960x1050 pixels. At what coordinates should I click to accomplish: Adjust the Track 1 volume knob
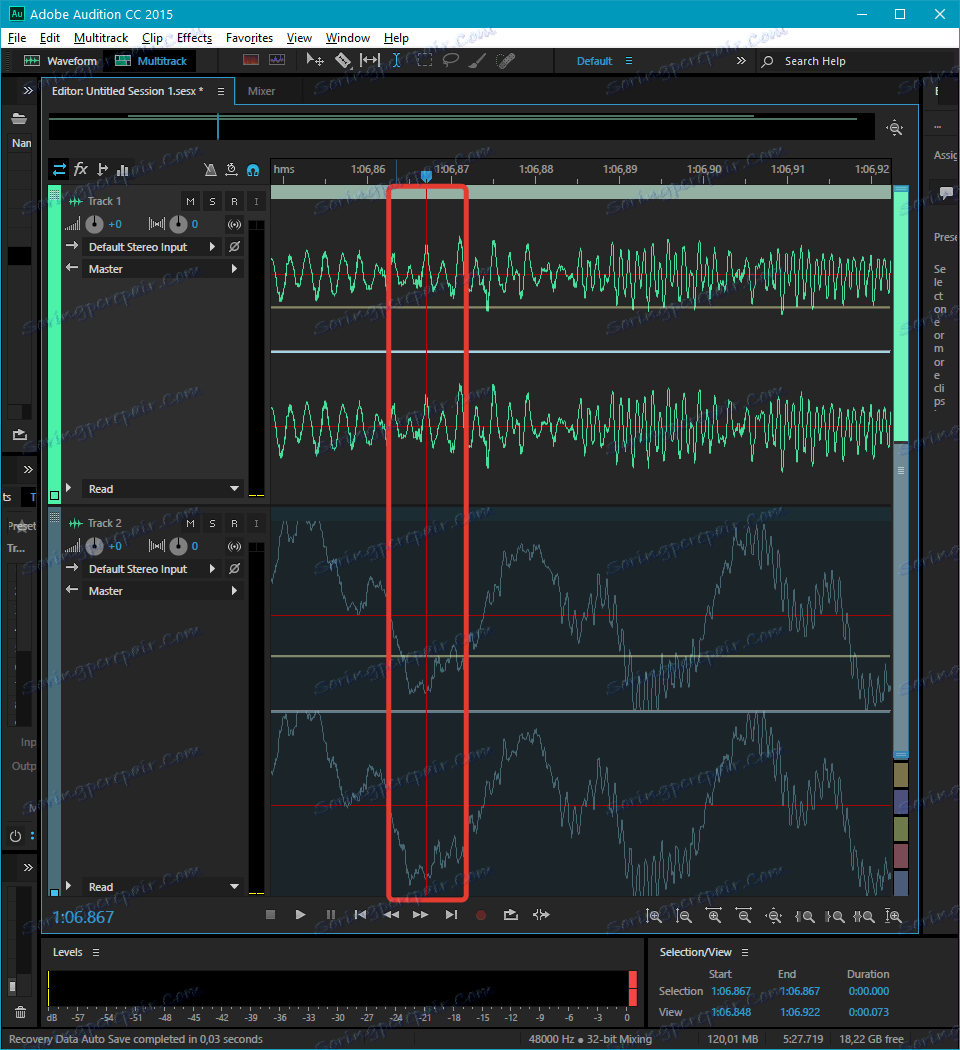[x=94, y=225]
